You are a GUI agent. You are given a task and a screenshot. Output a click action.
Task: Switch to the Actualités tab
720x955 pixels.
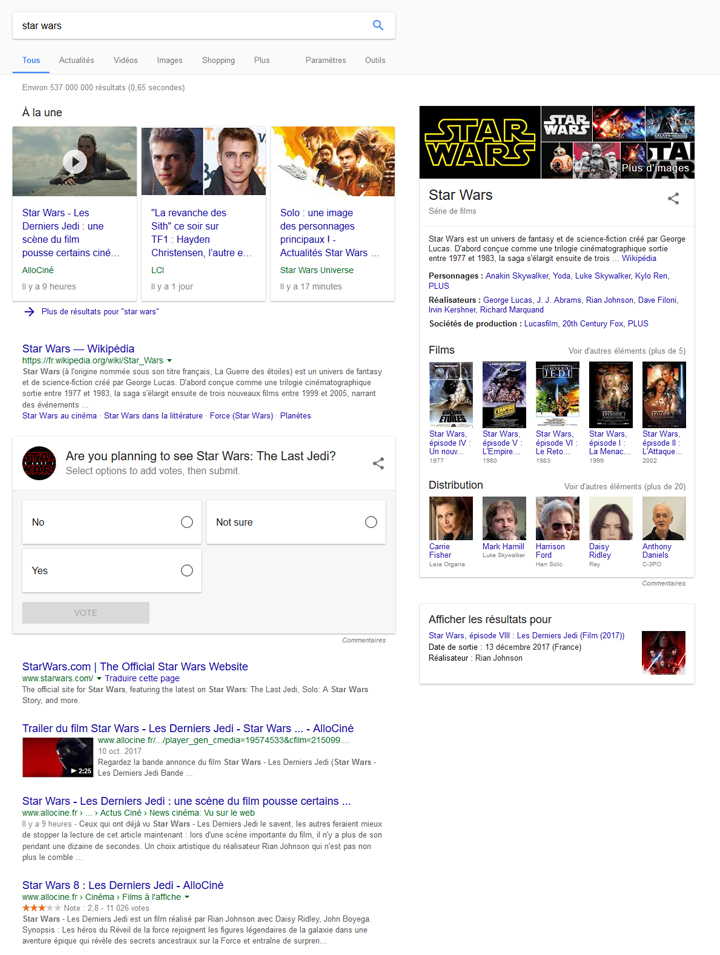(76, 60)
